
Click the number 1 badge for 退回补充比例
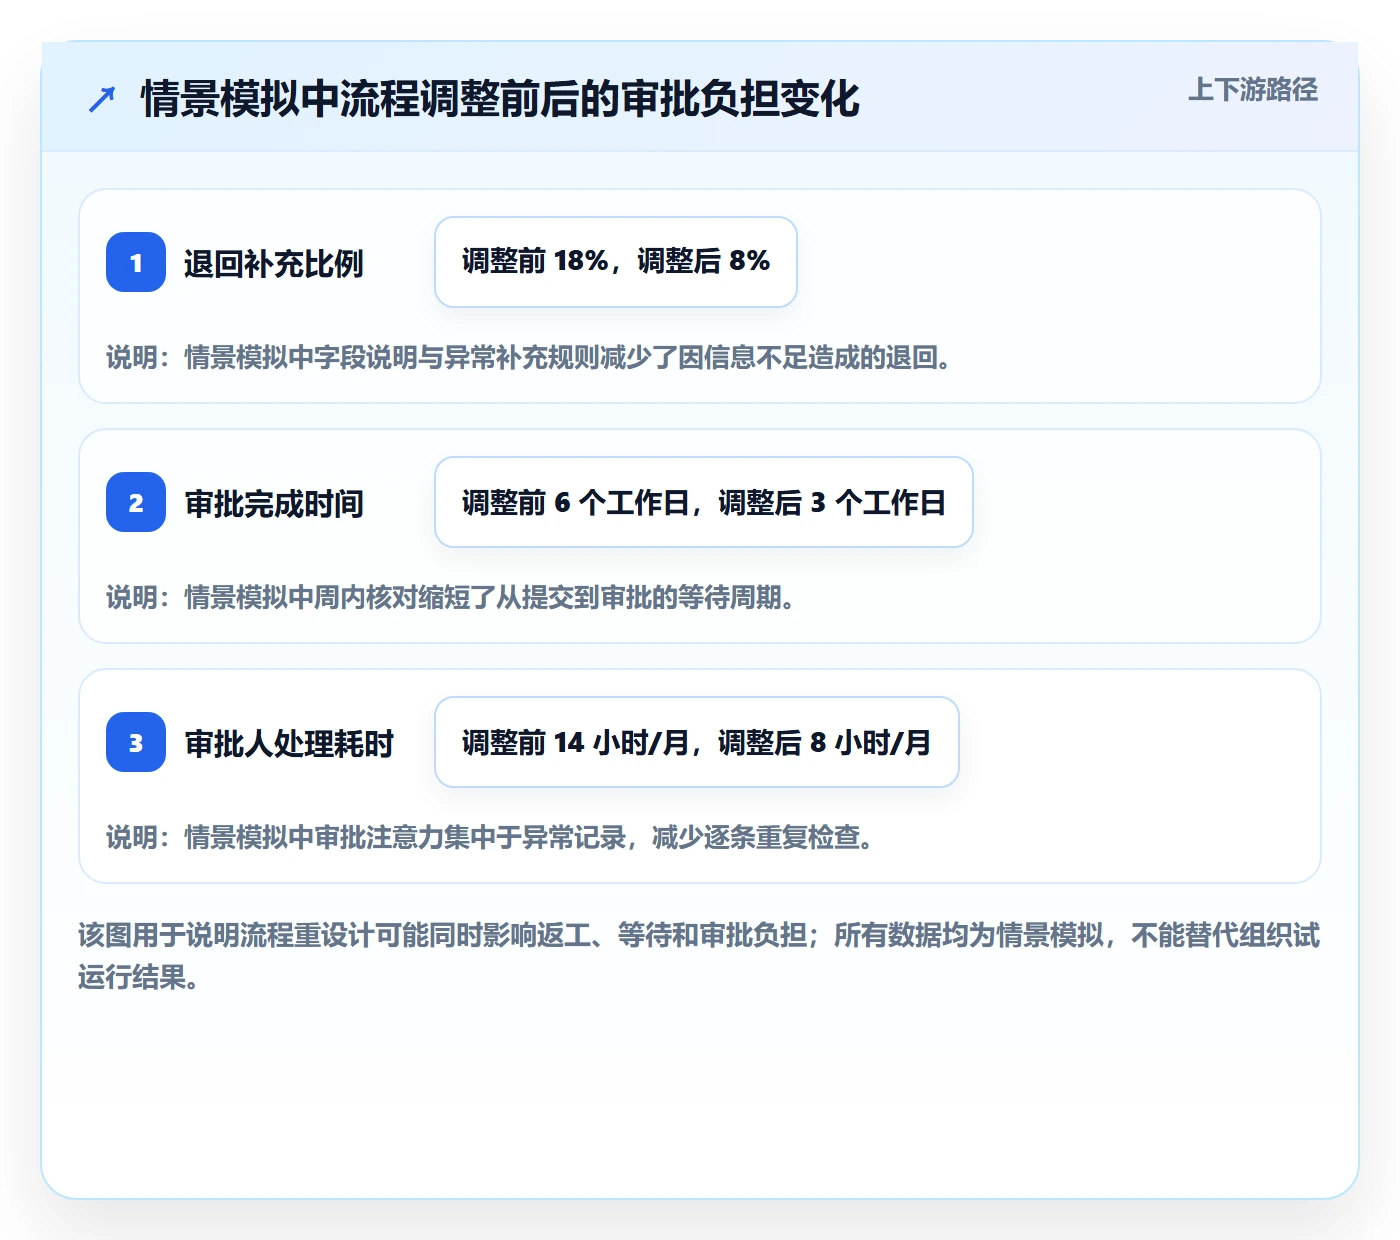(x=136, y=262)
